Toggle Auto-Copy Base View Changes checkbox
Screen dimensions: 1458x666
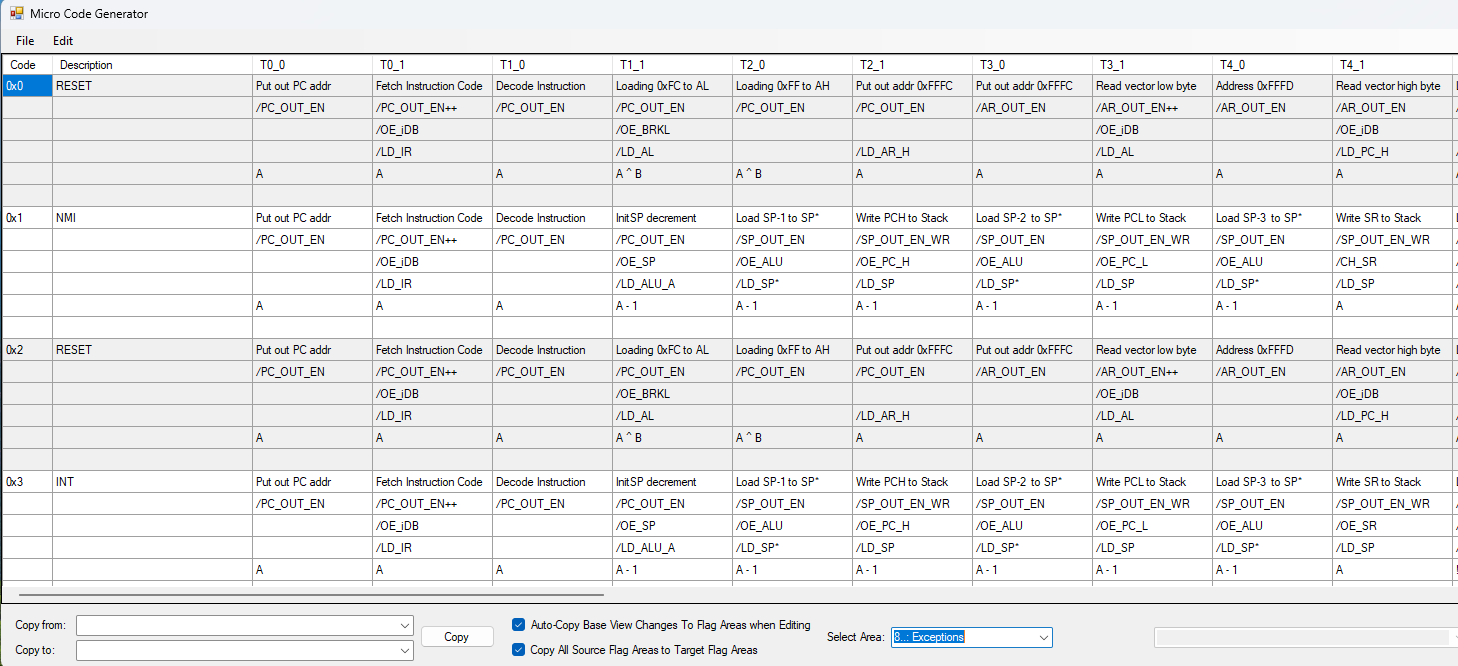(518, 625)
